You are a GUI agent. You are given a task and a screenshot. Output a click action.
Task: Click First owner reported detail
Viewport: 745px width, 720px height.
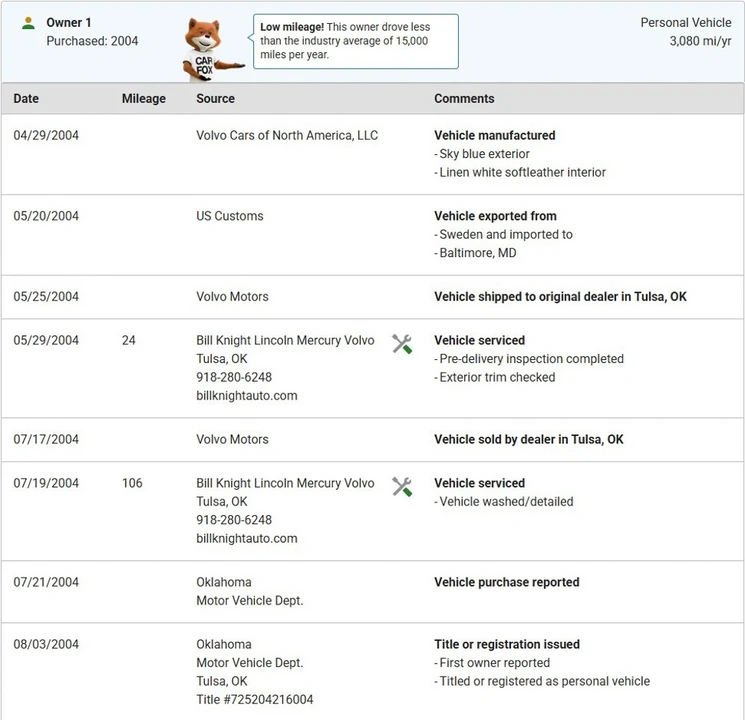pyautogui.click(x=492, y=662)
